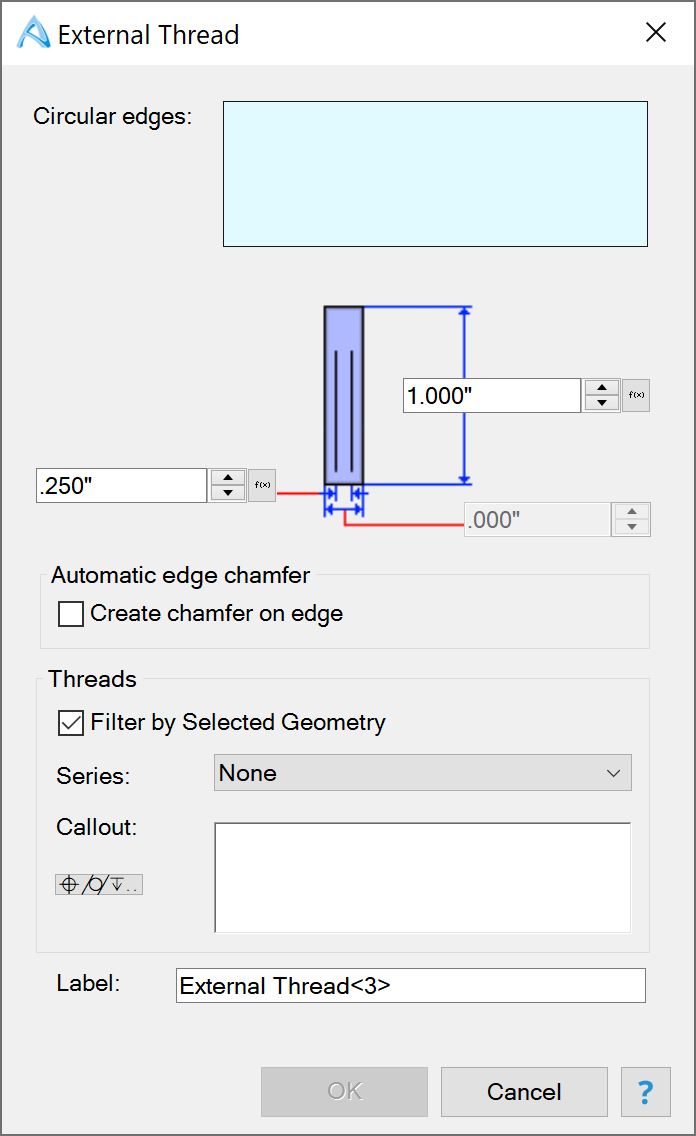
Task: Click inside the Circular edges selection box
Action: coord(435,174)
